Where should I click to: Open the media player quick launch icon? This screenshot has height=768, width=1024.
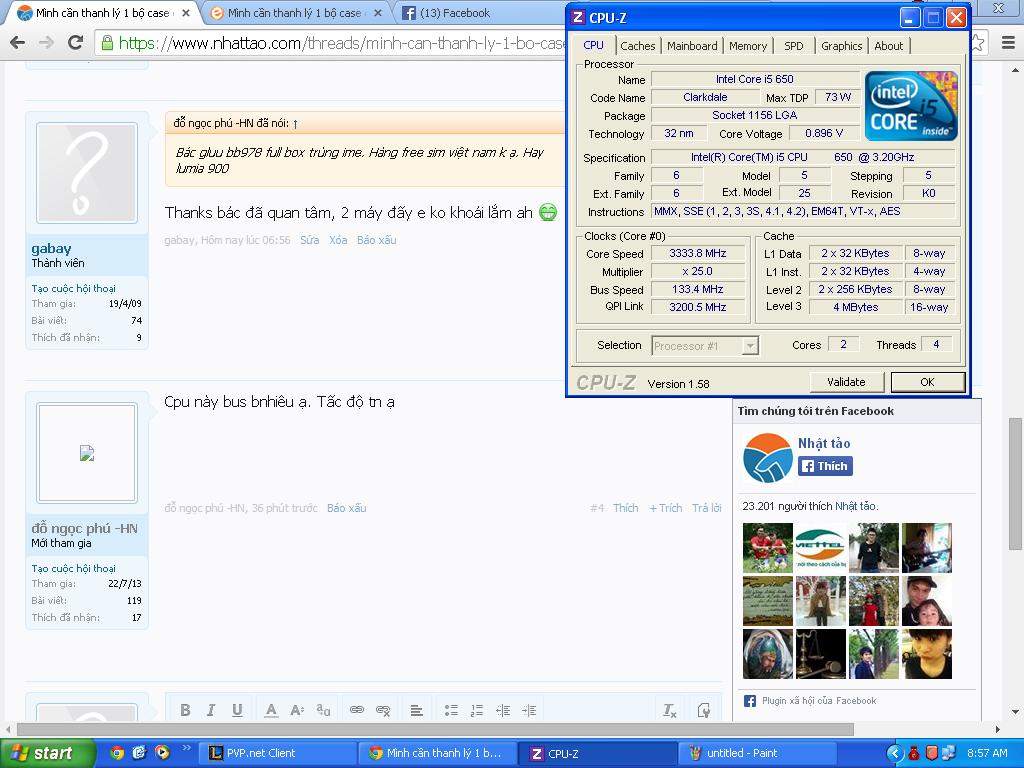click(162, 753)
